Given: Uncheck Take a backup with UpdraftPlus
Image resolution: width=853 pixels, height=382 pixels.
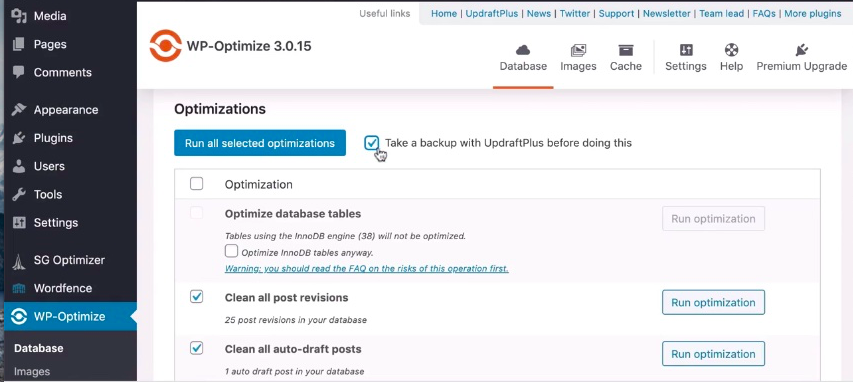Looking at the screenshot, I should [x=372, y=143].
